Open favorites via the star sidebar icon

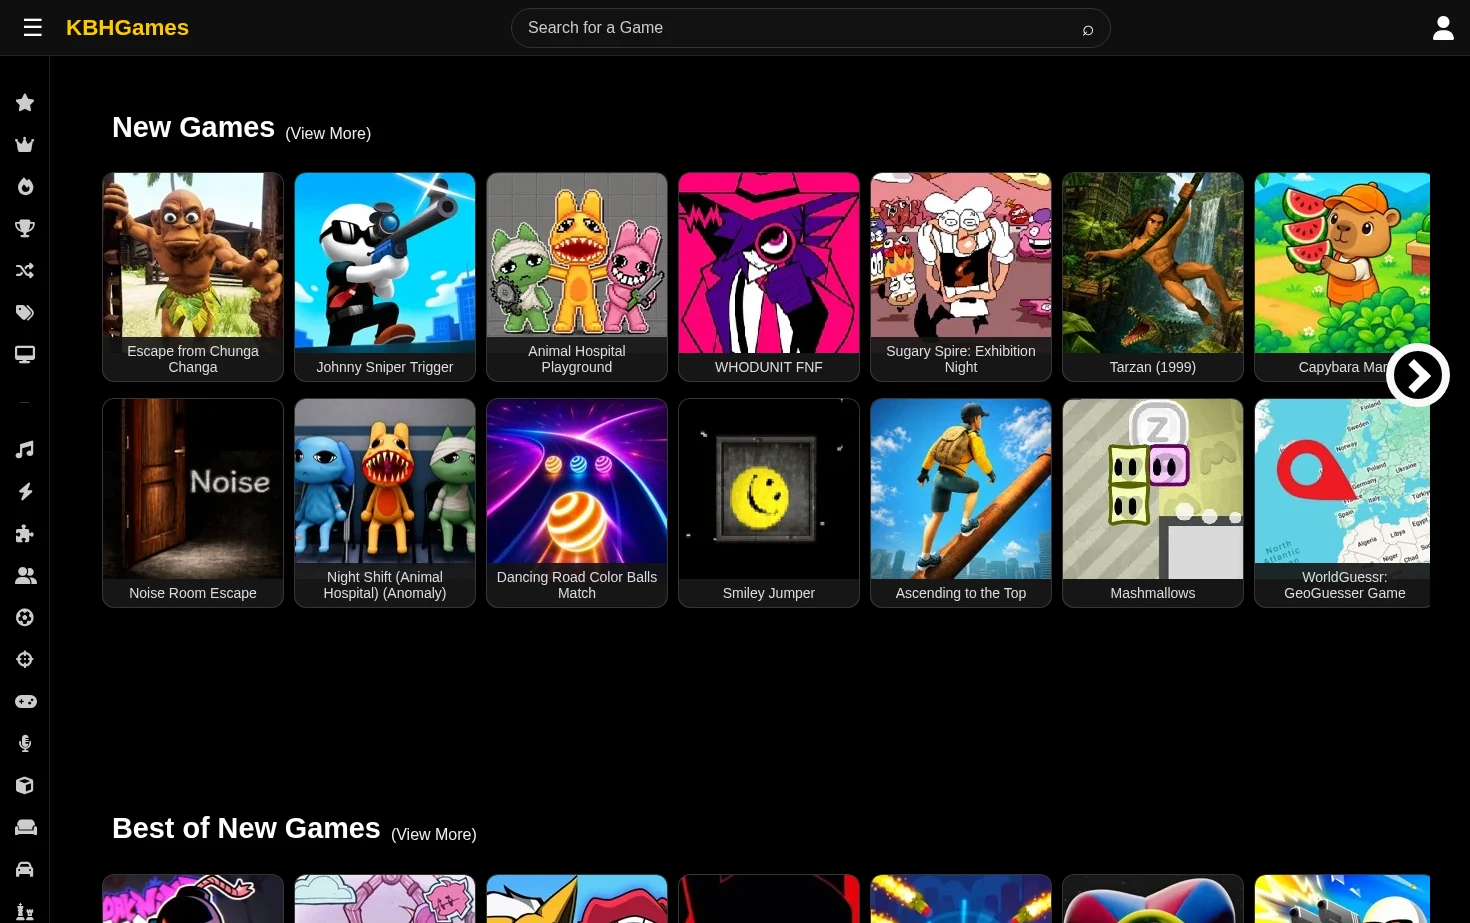tap(25, 103)
